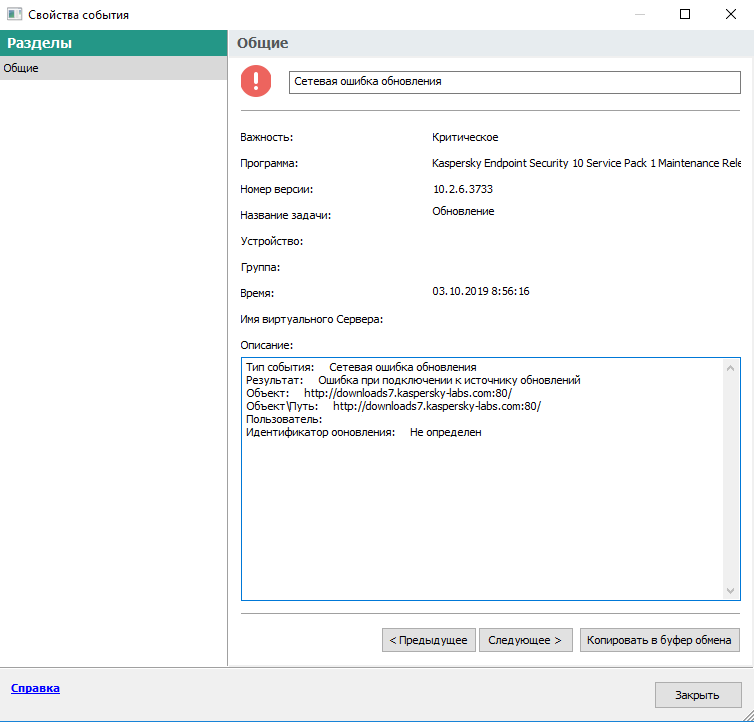Maximize the Свойства события window
Viewport: 754px width, 722px height.
[x=685, y=15]
